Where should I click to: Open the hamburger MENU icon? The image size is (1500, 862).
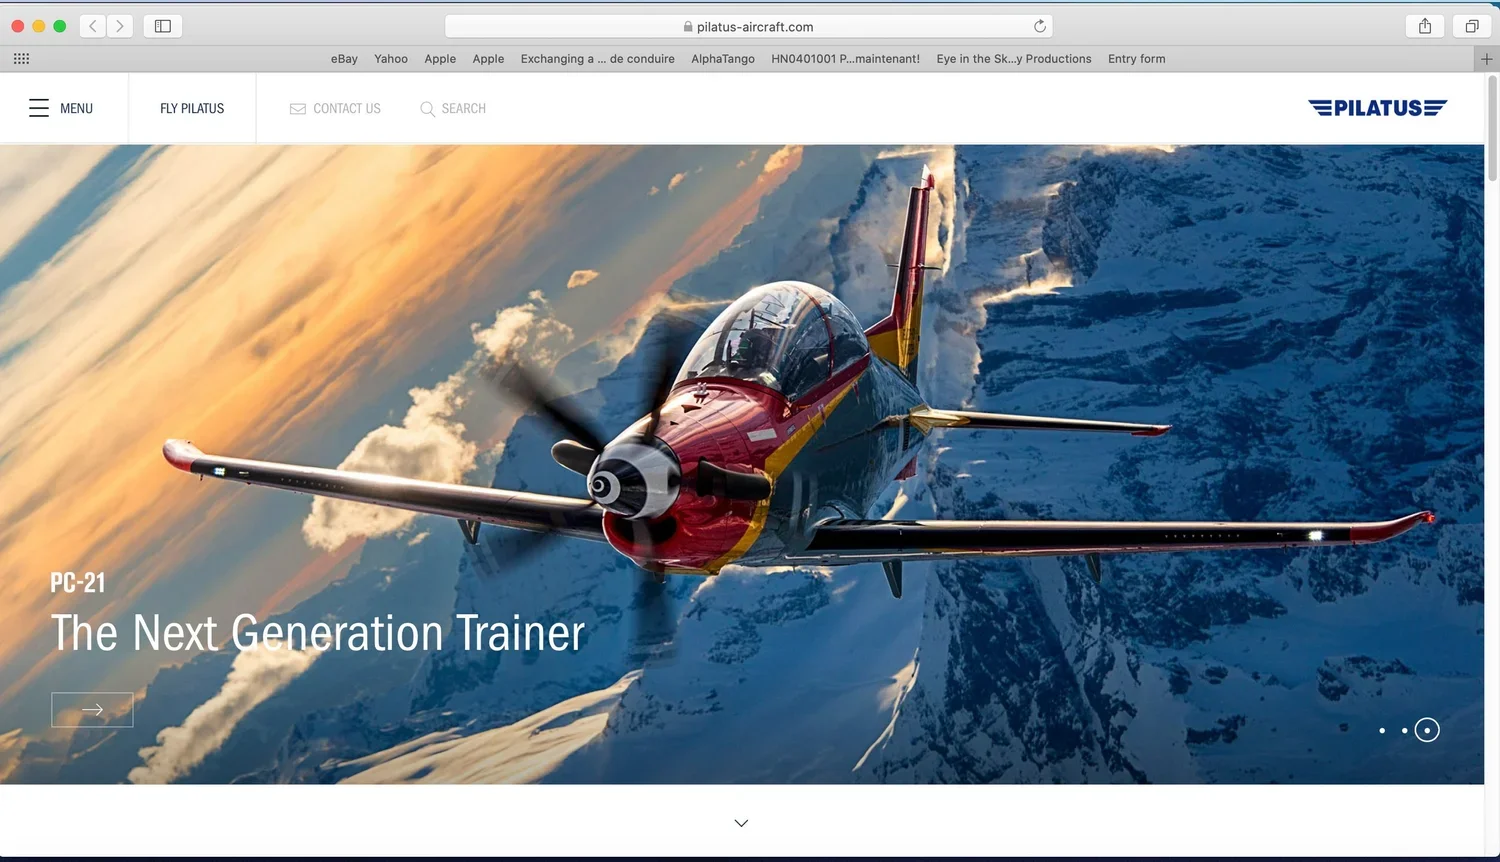pos(39,108)
